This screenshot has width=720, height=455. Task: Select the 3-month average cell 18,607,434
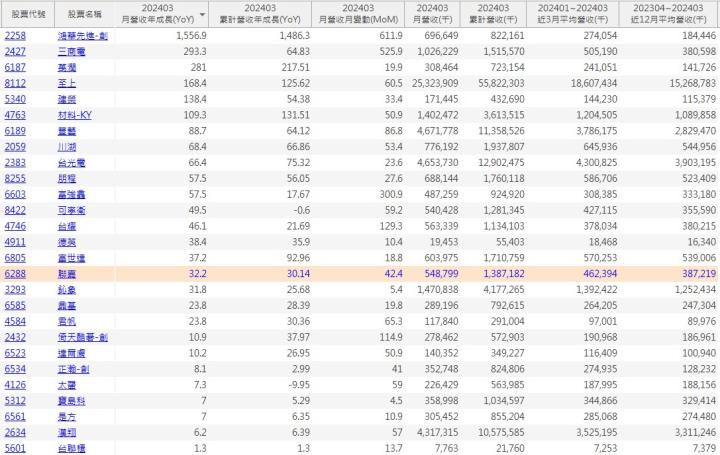[594, 83]
